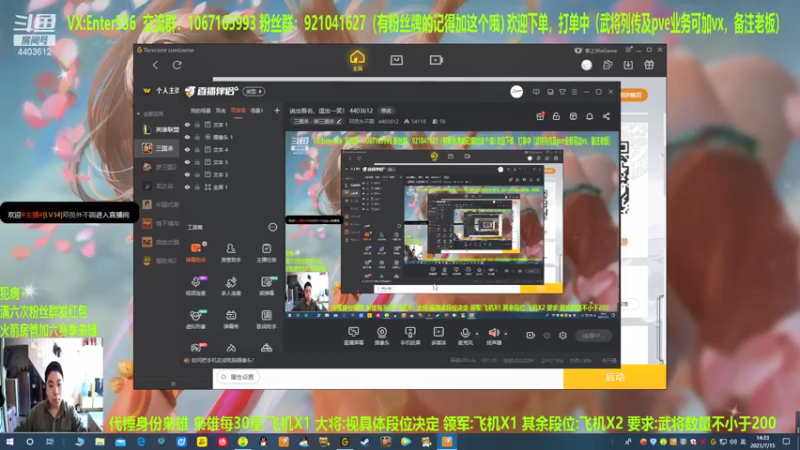Select 三国杀 in the sidebar
Screen dimensions: 800x450
pos(160,148)
